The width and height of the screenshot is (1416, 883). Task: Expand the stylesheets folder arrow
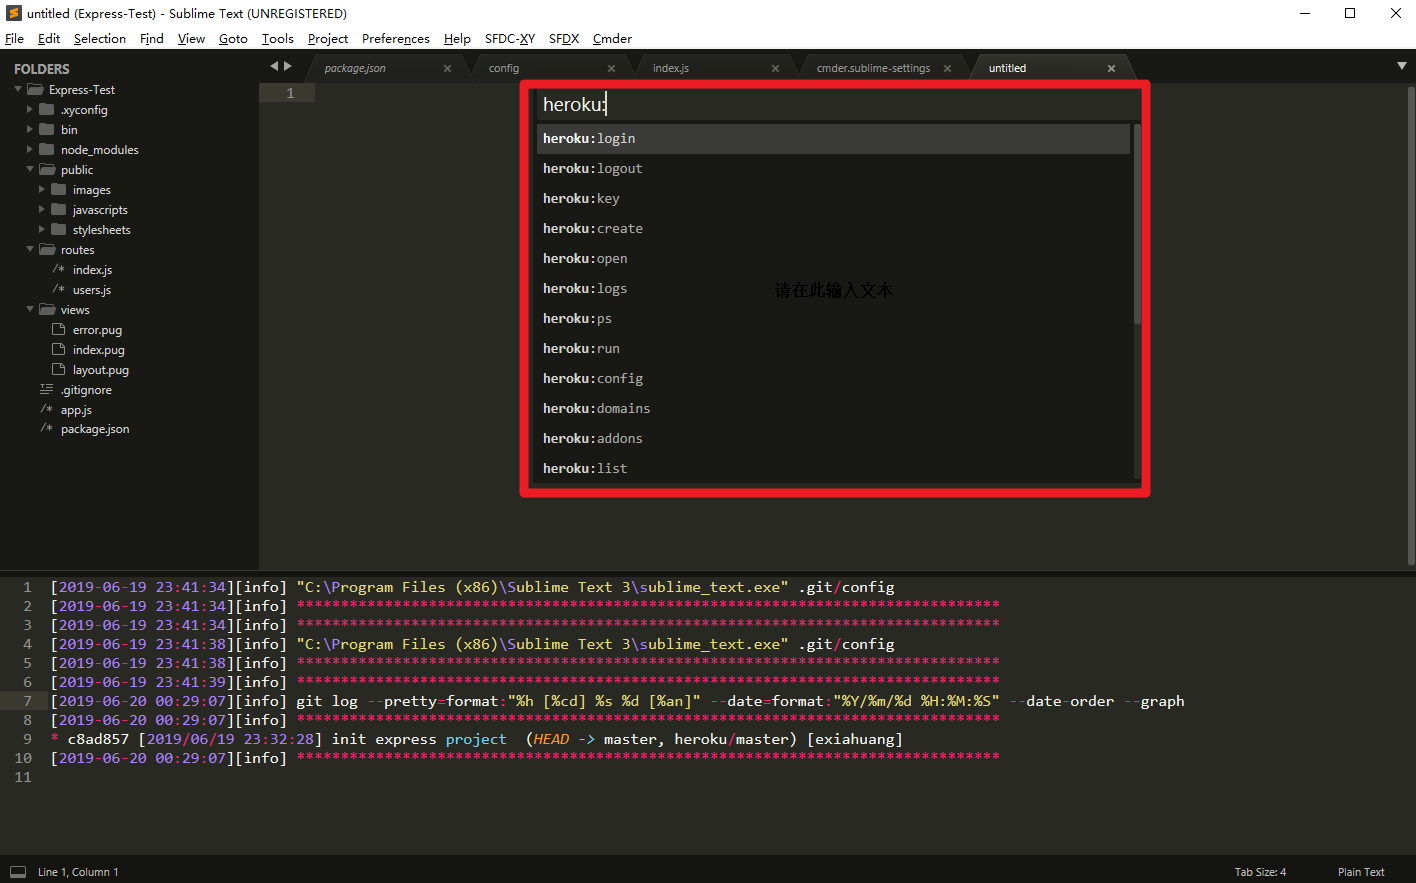click(x=42, y=230)
